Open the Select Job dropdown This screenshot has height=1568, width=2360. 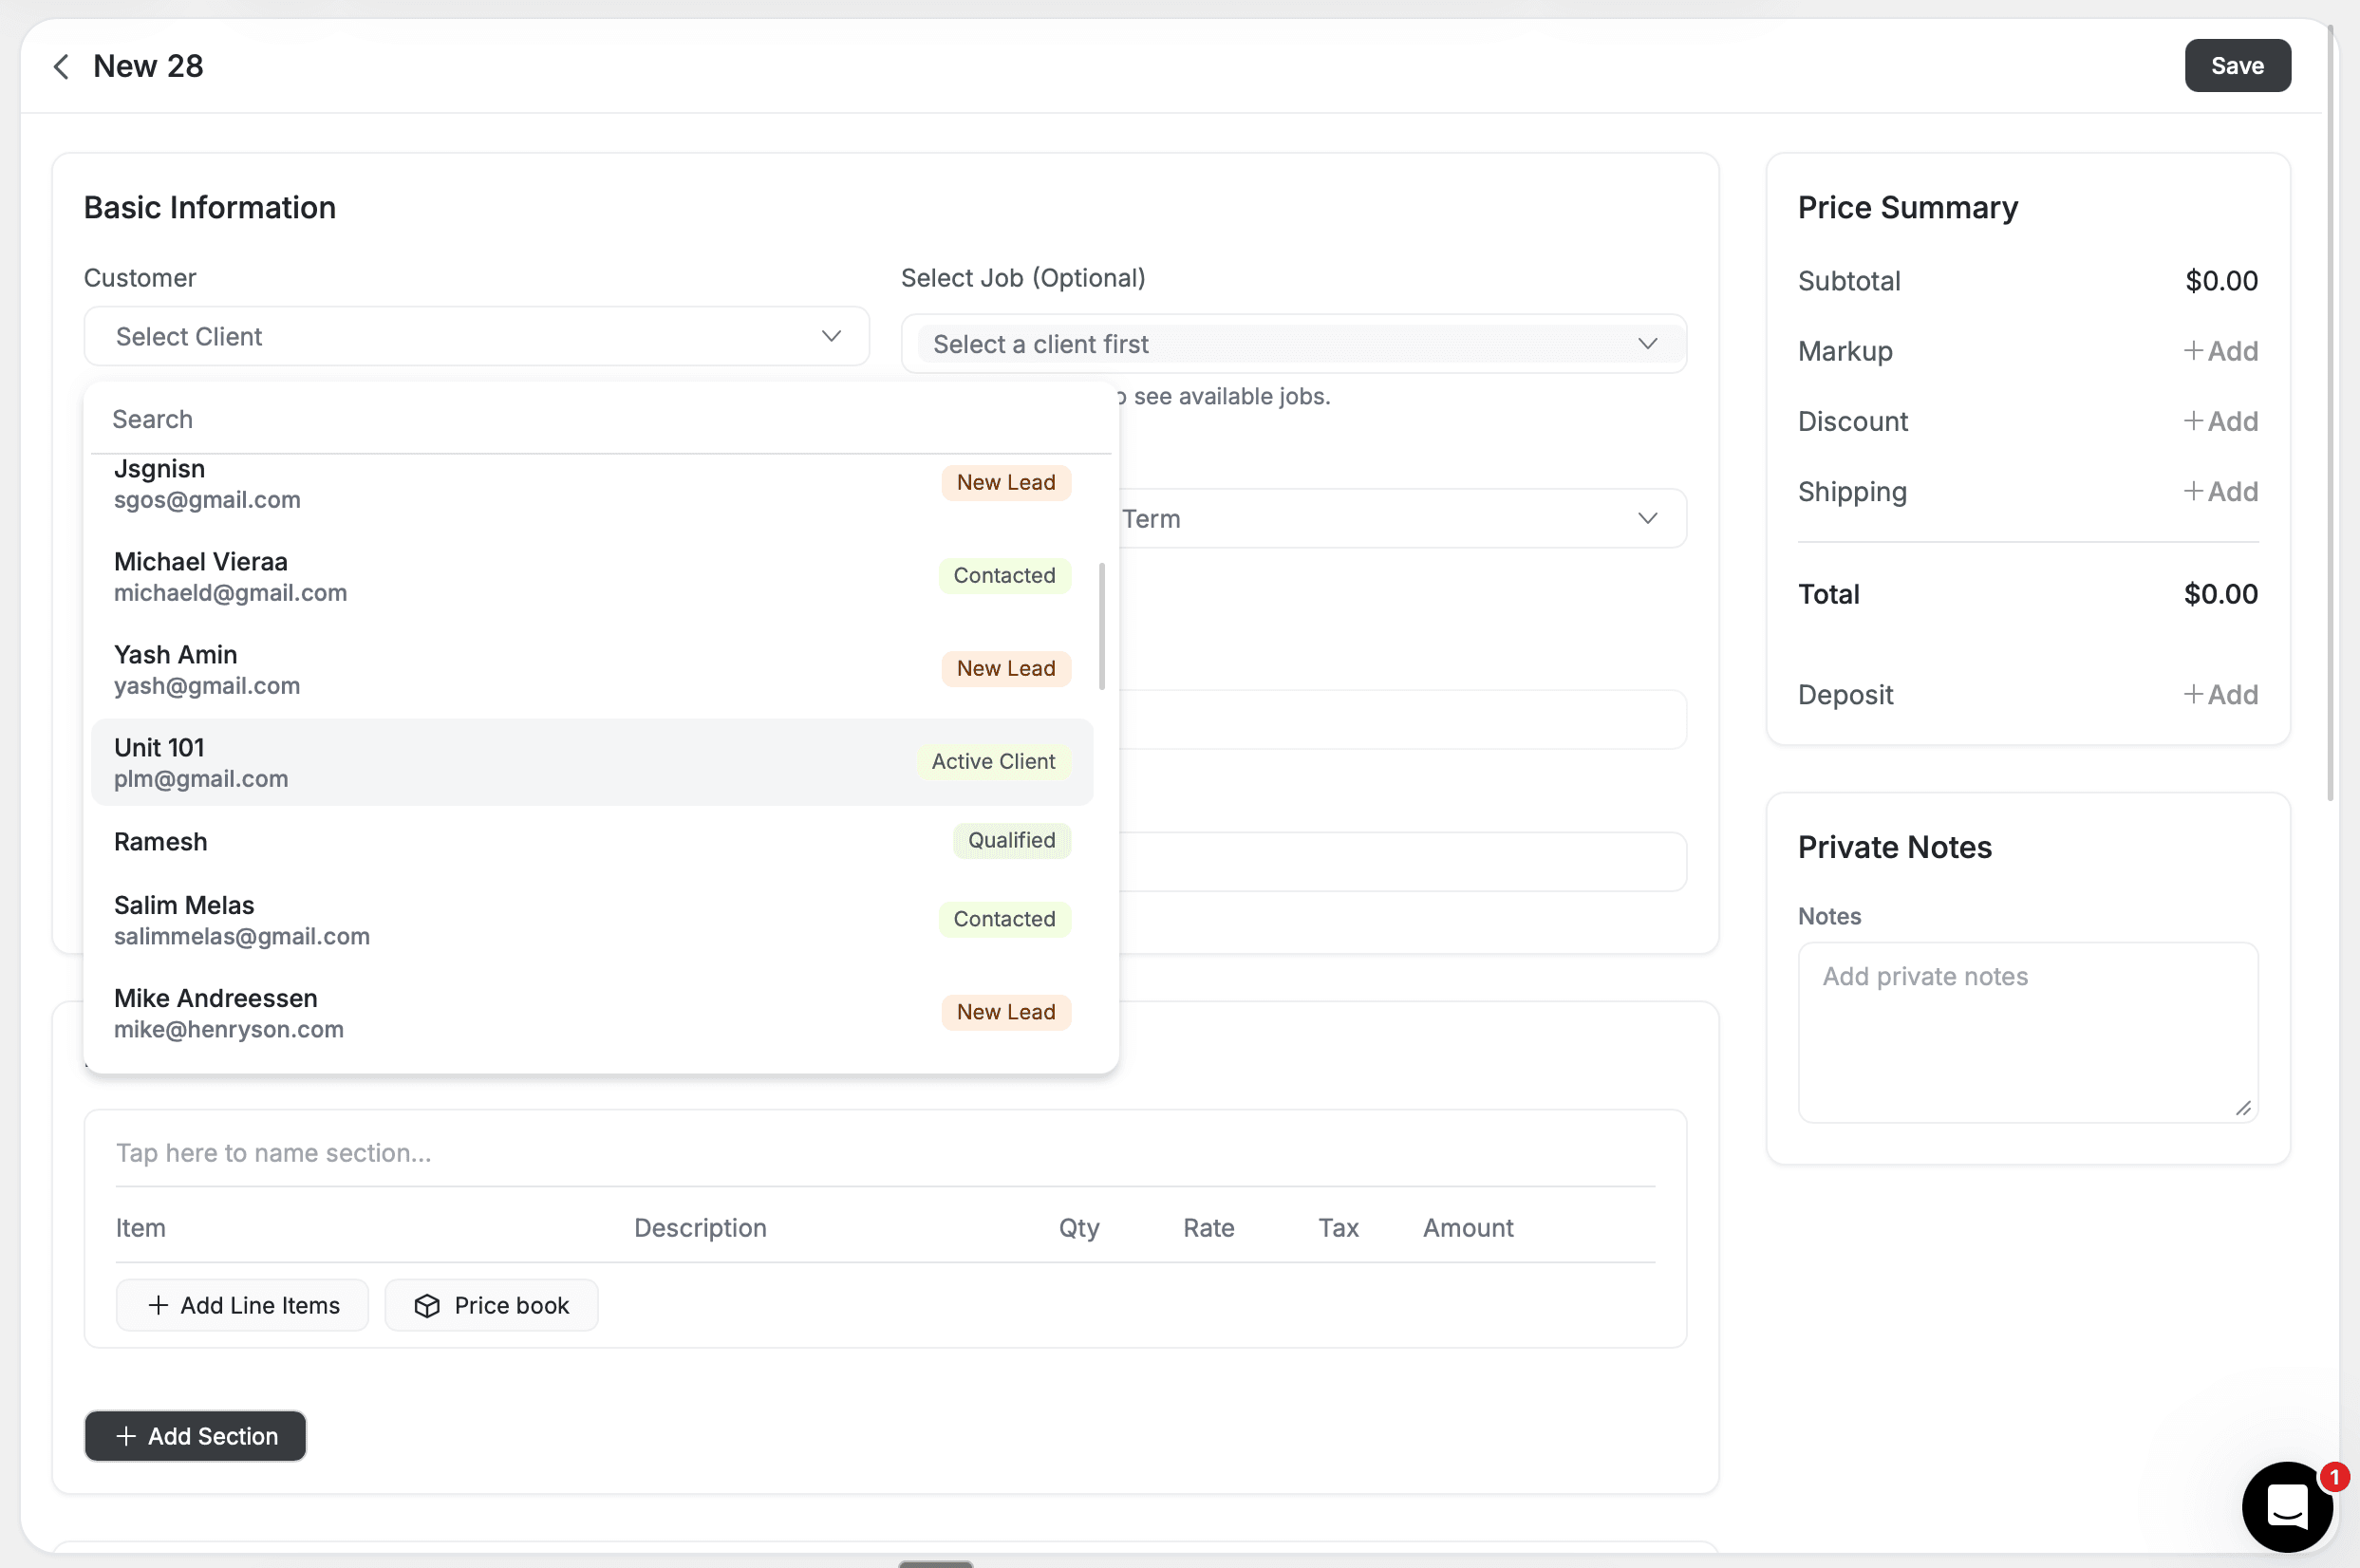click(x=1294, y=343)
